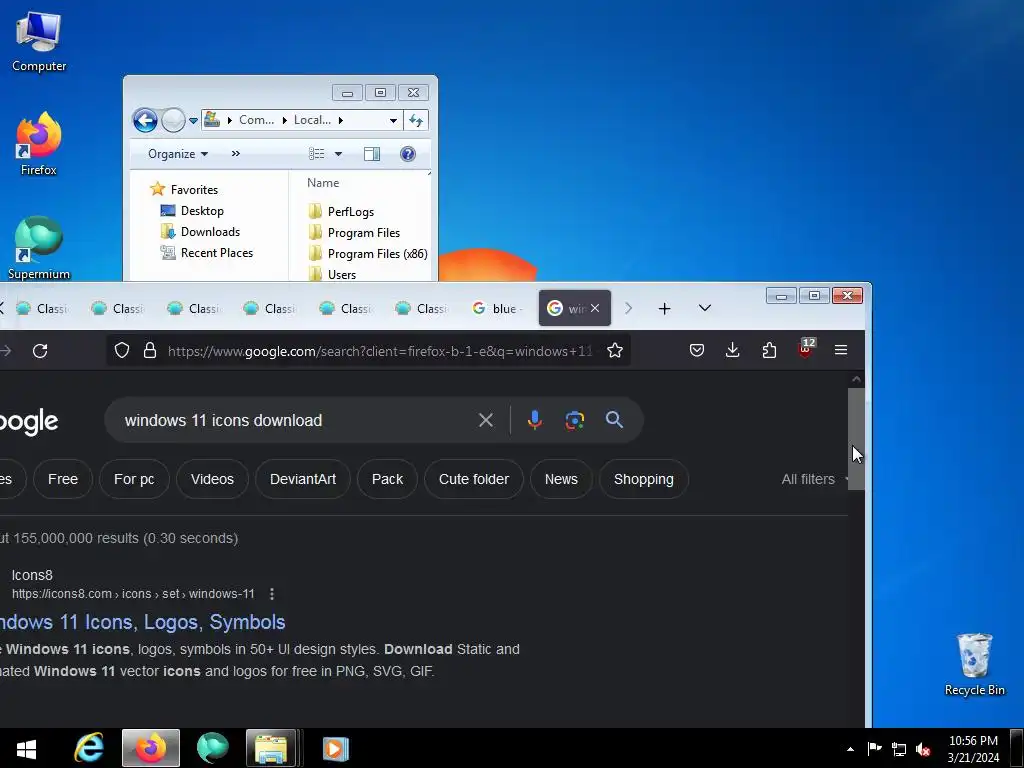Viewport: 1024px width, 768px height.
Task: Click the Google search query box
Action: [x=294, y=421]
